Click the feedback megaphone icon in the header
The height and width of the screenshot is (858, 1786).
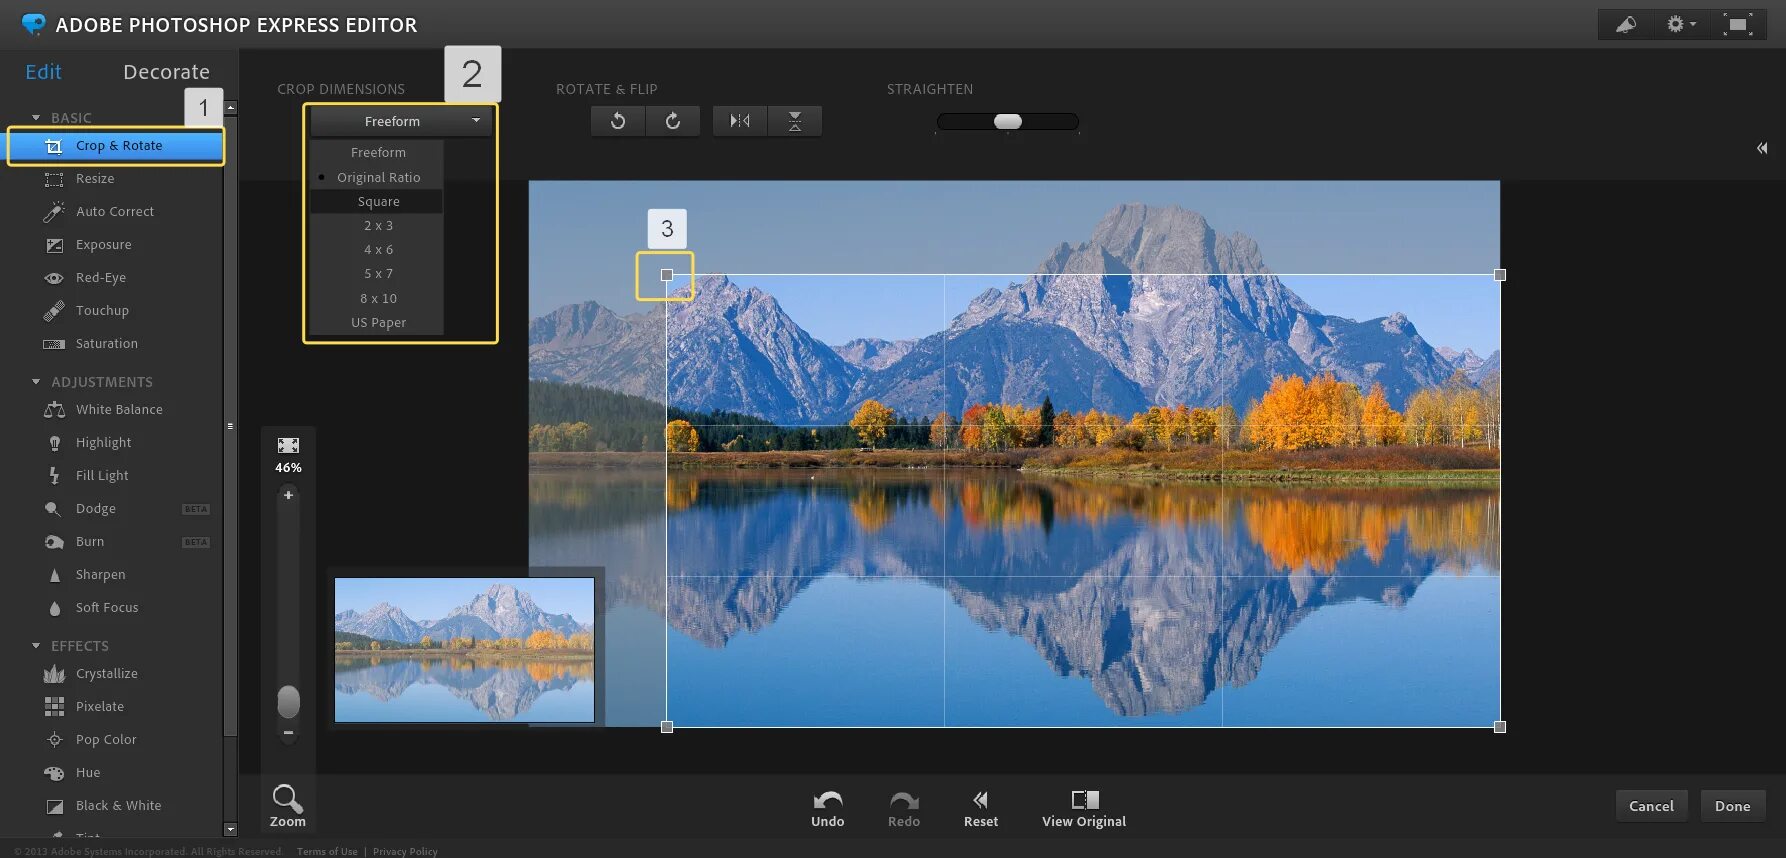tap(1626, 25)
